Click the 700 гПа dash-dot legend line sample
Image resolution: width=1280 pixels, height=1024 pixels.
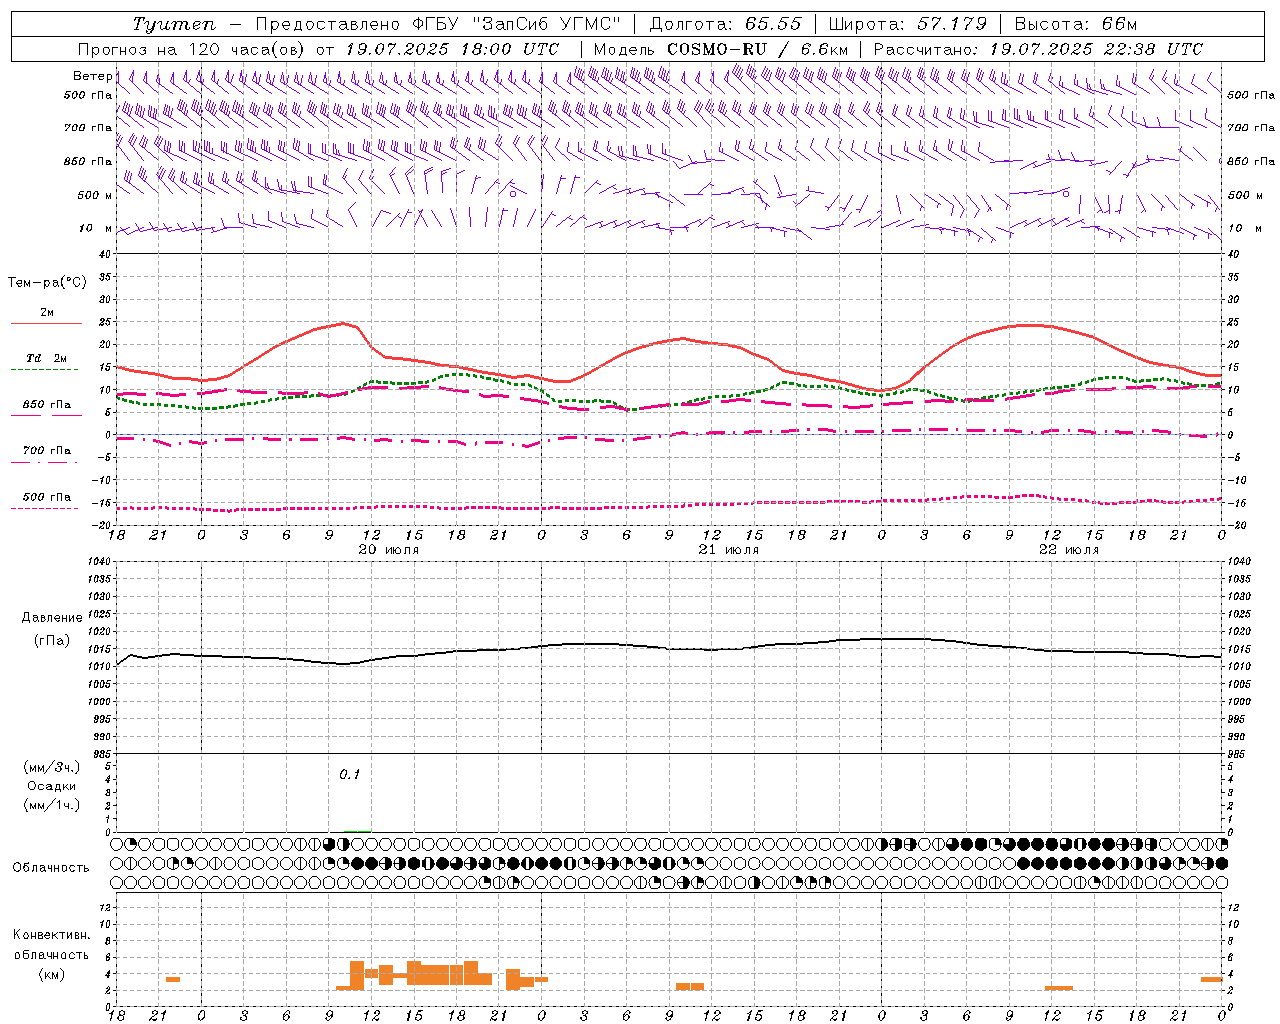pos(46,462)
